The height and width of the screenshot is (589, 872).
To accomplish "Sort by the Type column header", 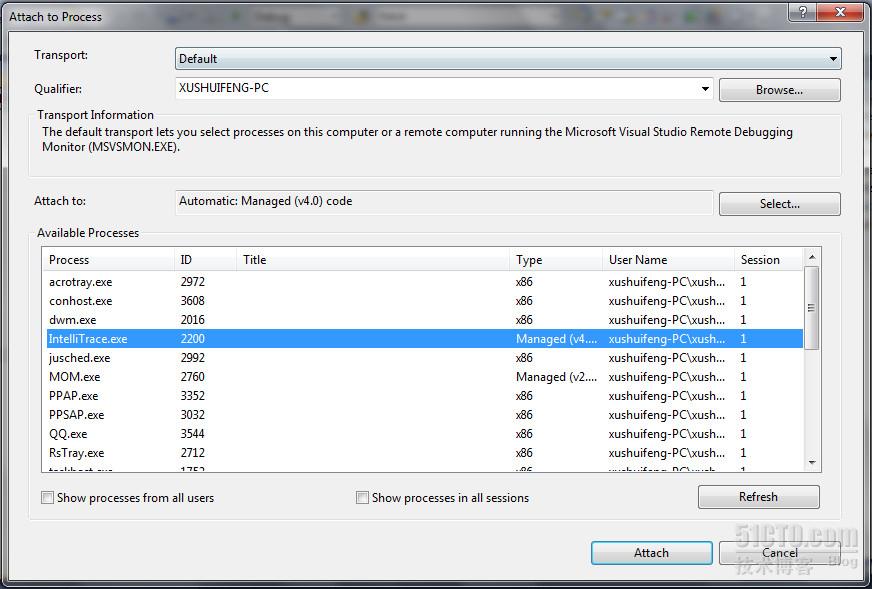I will coord(556,260).
